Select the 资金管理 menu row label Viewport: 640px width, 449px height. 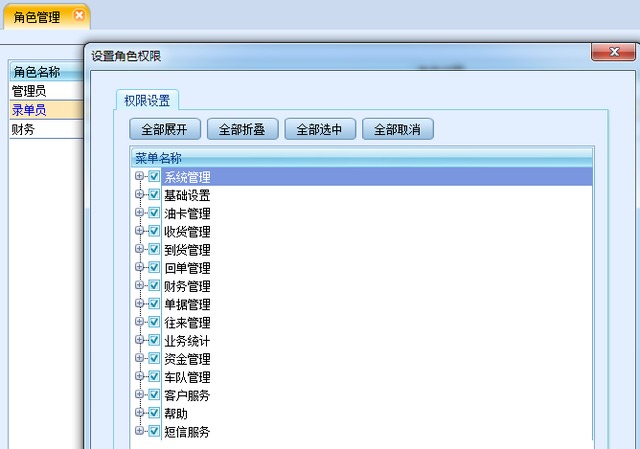tap(187, 359)
